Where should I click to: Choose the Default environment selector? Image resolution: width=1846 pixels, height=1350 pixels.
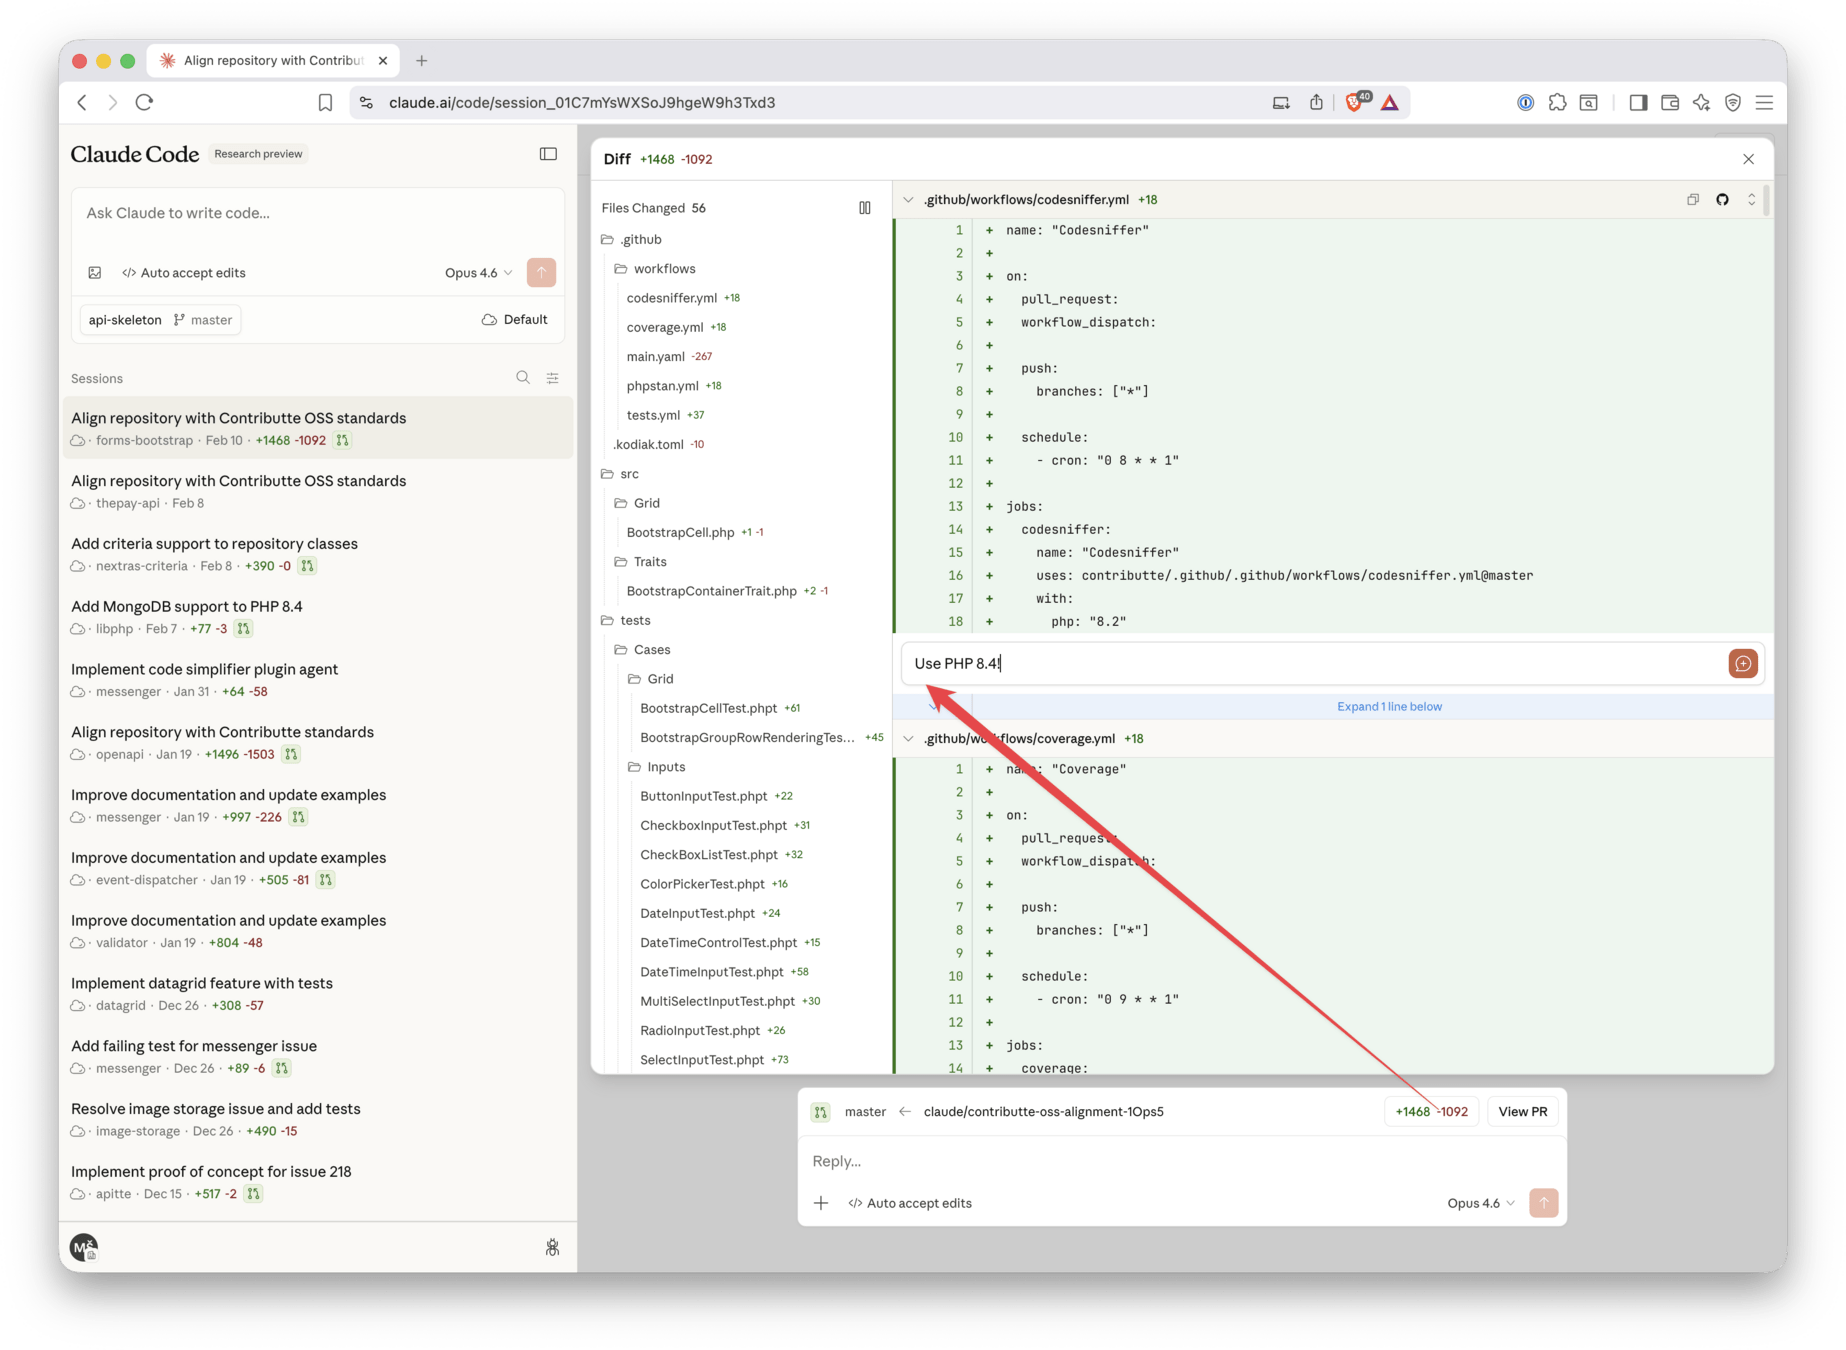(515, 320)
